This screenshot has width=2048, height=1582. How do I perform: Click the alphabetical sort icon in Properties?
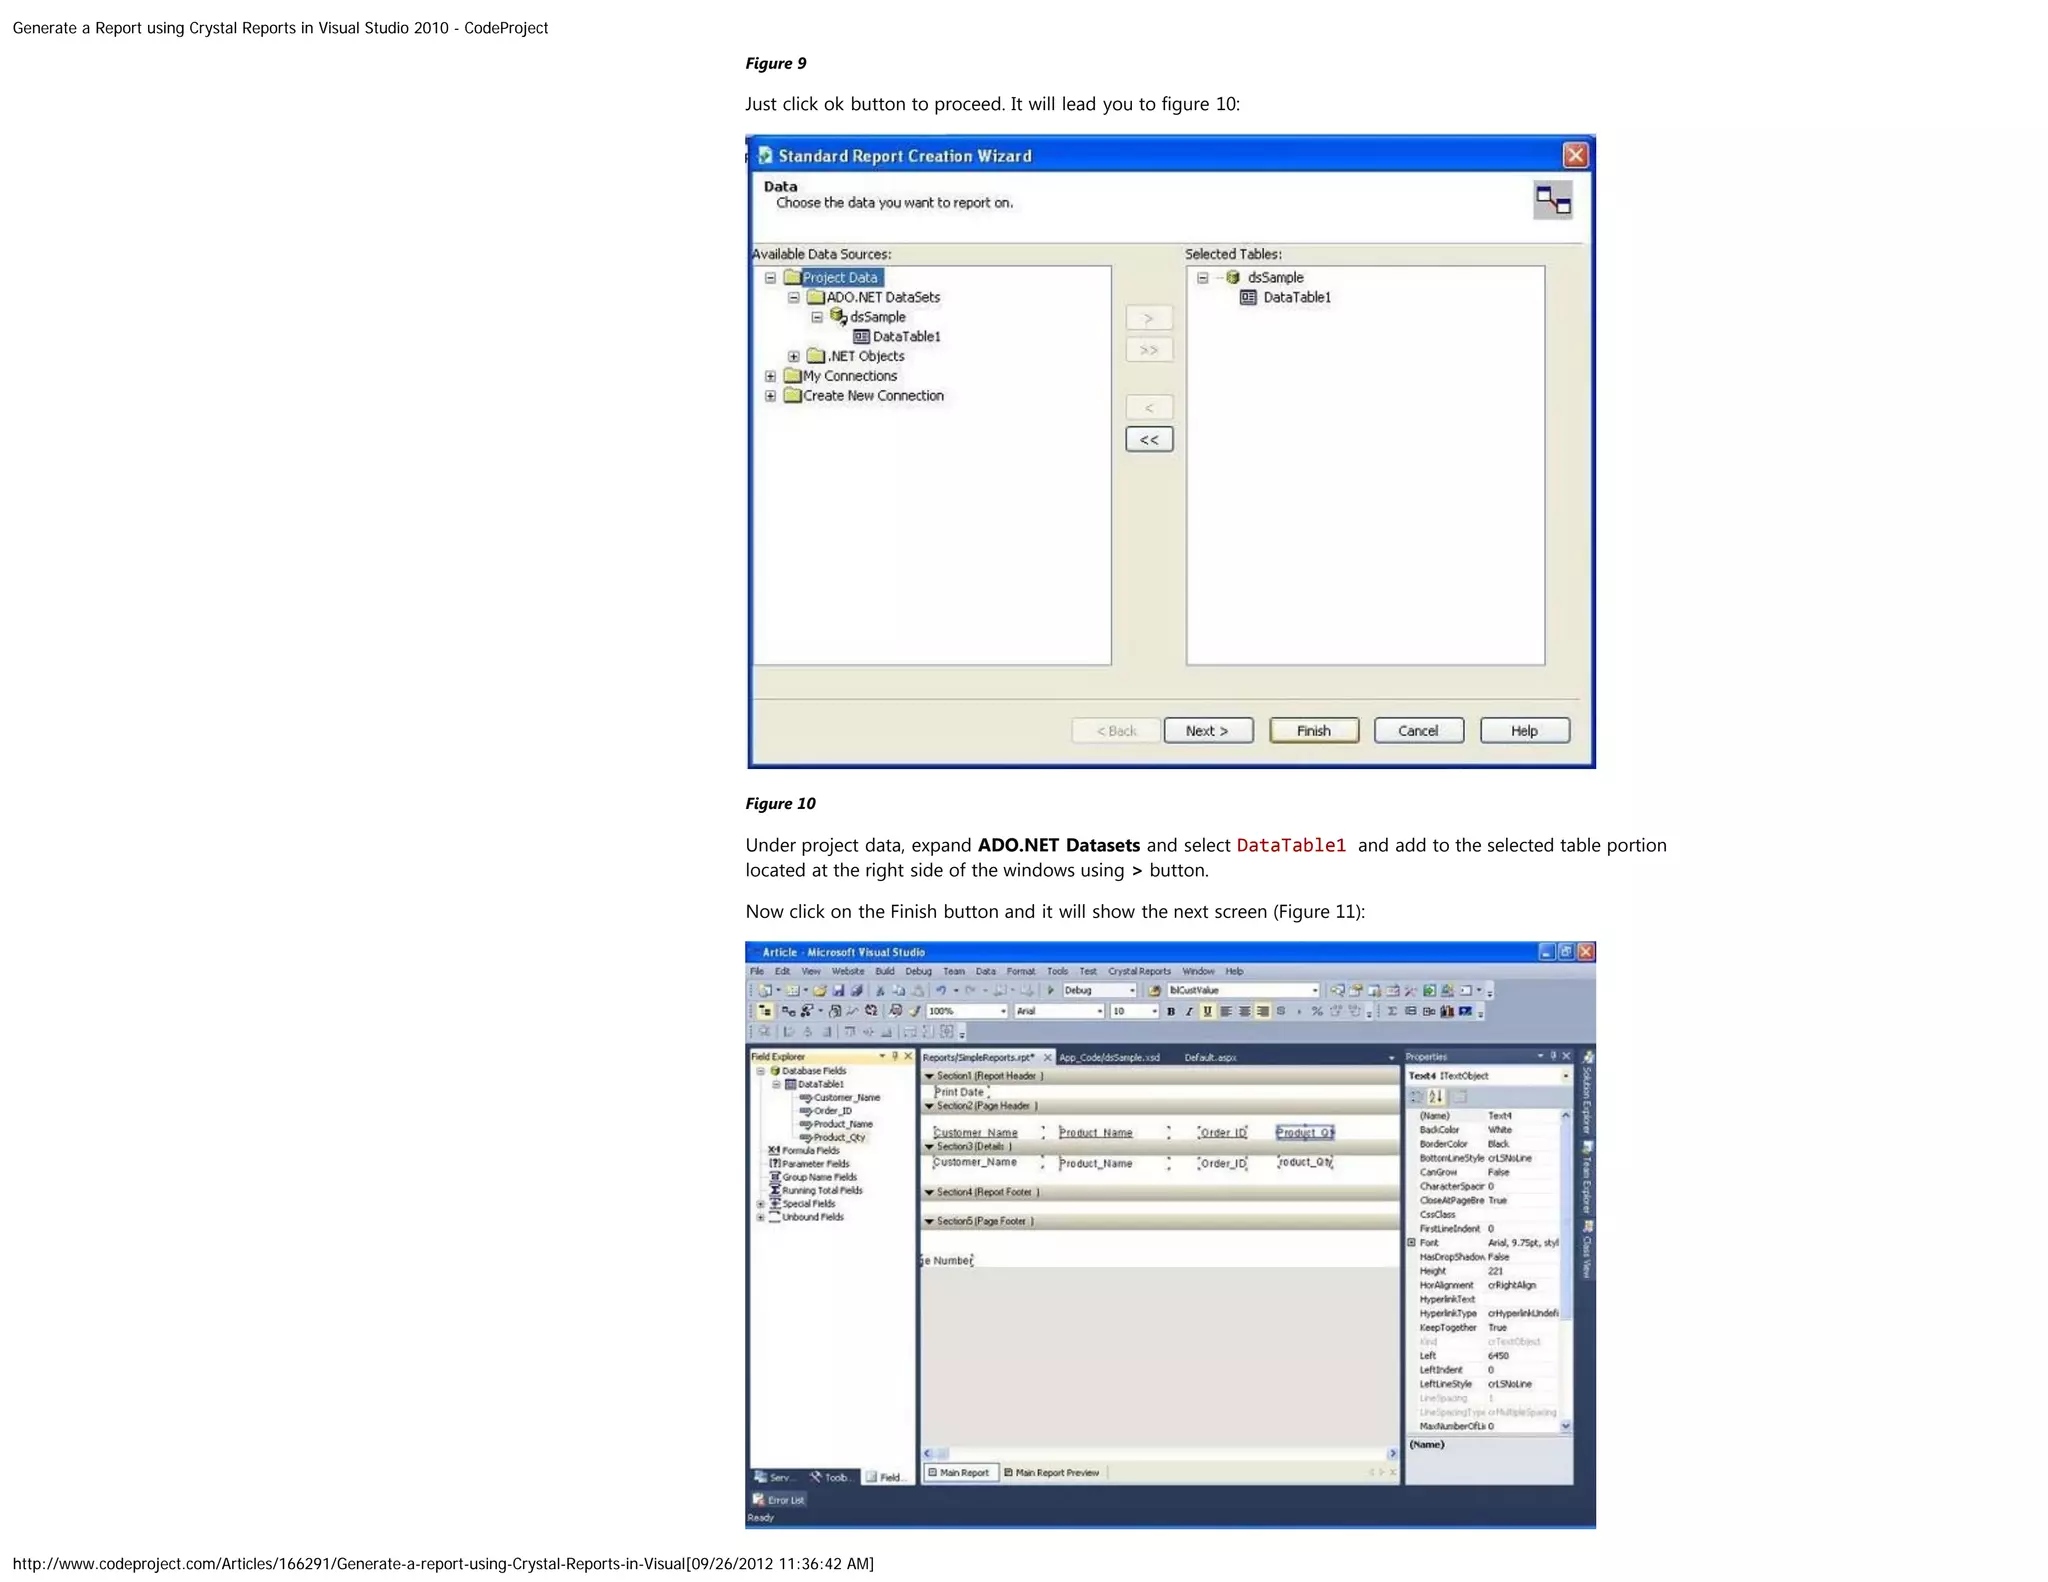coord(1436,1096)
